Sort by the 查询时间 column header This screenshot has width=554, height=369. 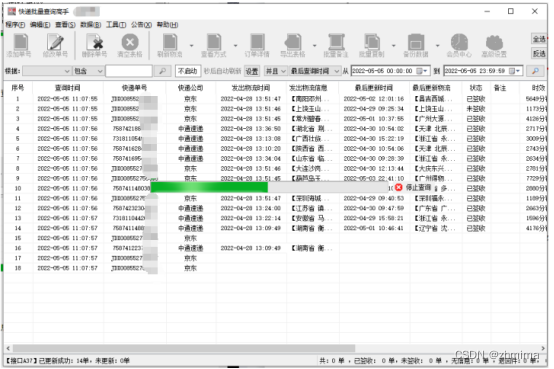pos(67,88)
